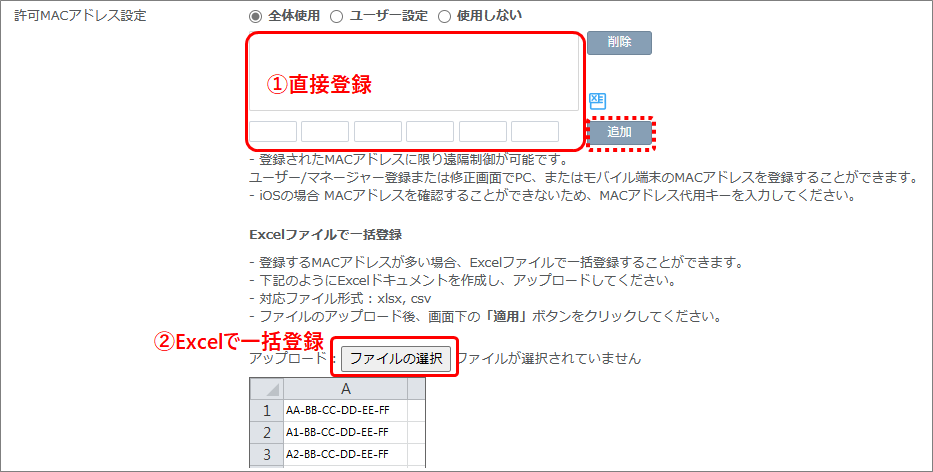Click the 追加 button
This screenshot has height=472, width=933.
[619, 132]
